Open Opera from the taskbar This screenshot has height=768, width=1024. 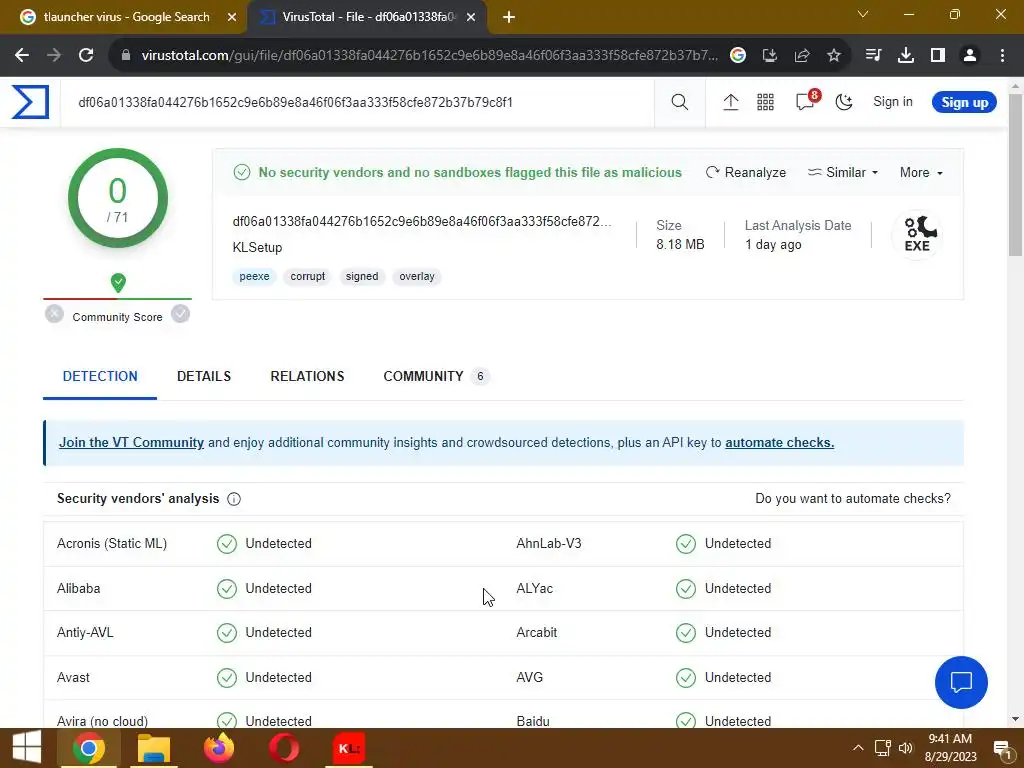point(284,748)
